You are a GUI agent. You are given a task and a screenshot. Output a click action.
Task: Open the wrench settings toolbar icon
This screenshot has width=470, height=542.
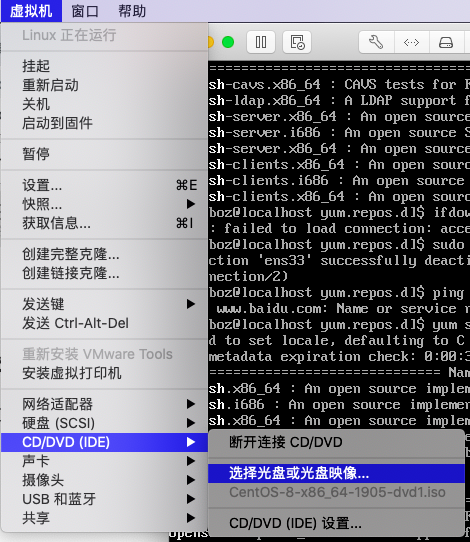tap(376, 42)
